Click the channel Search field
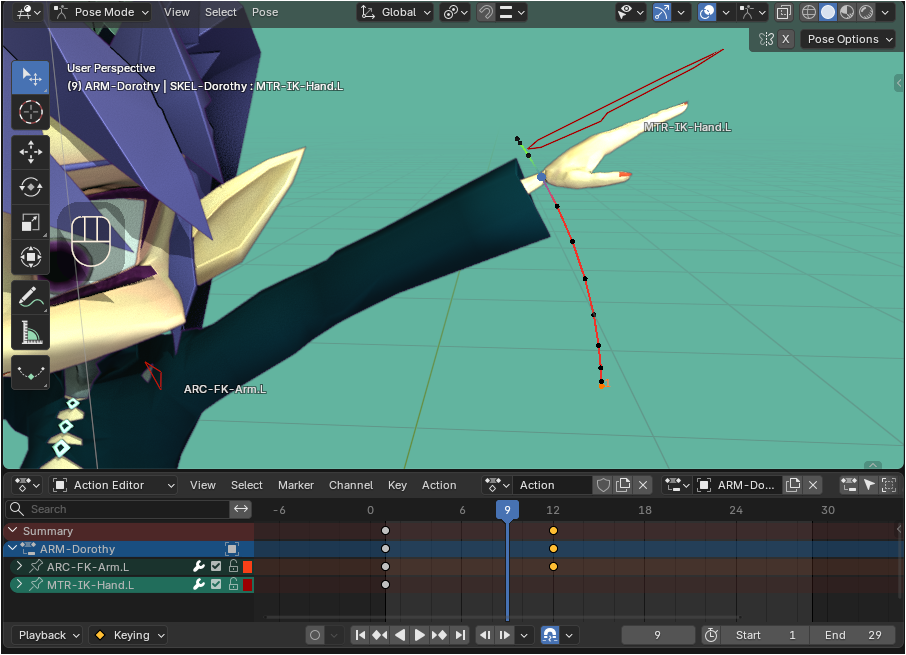 (117, 509)
